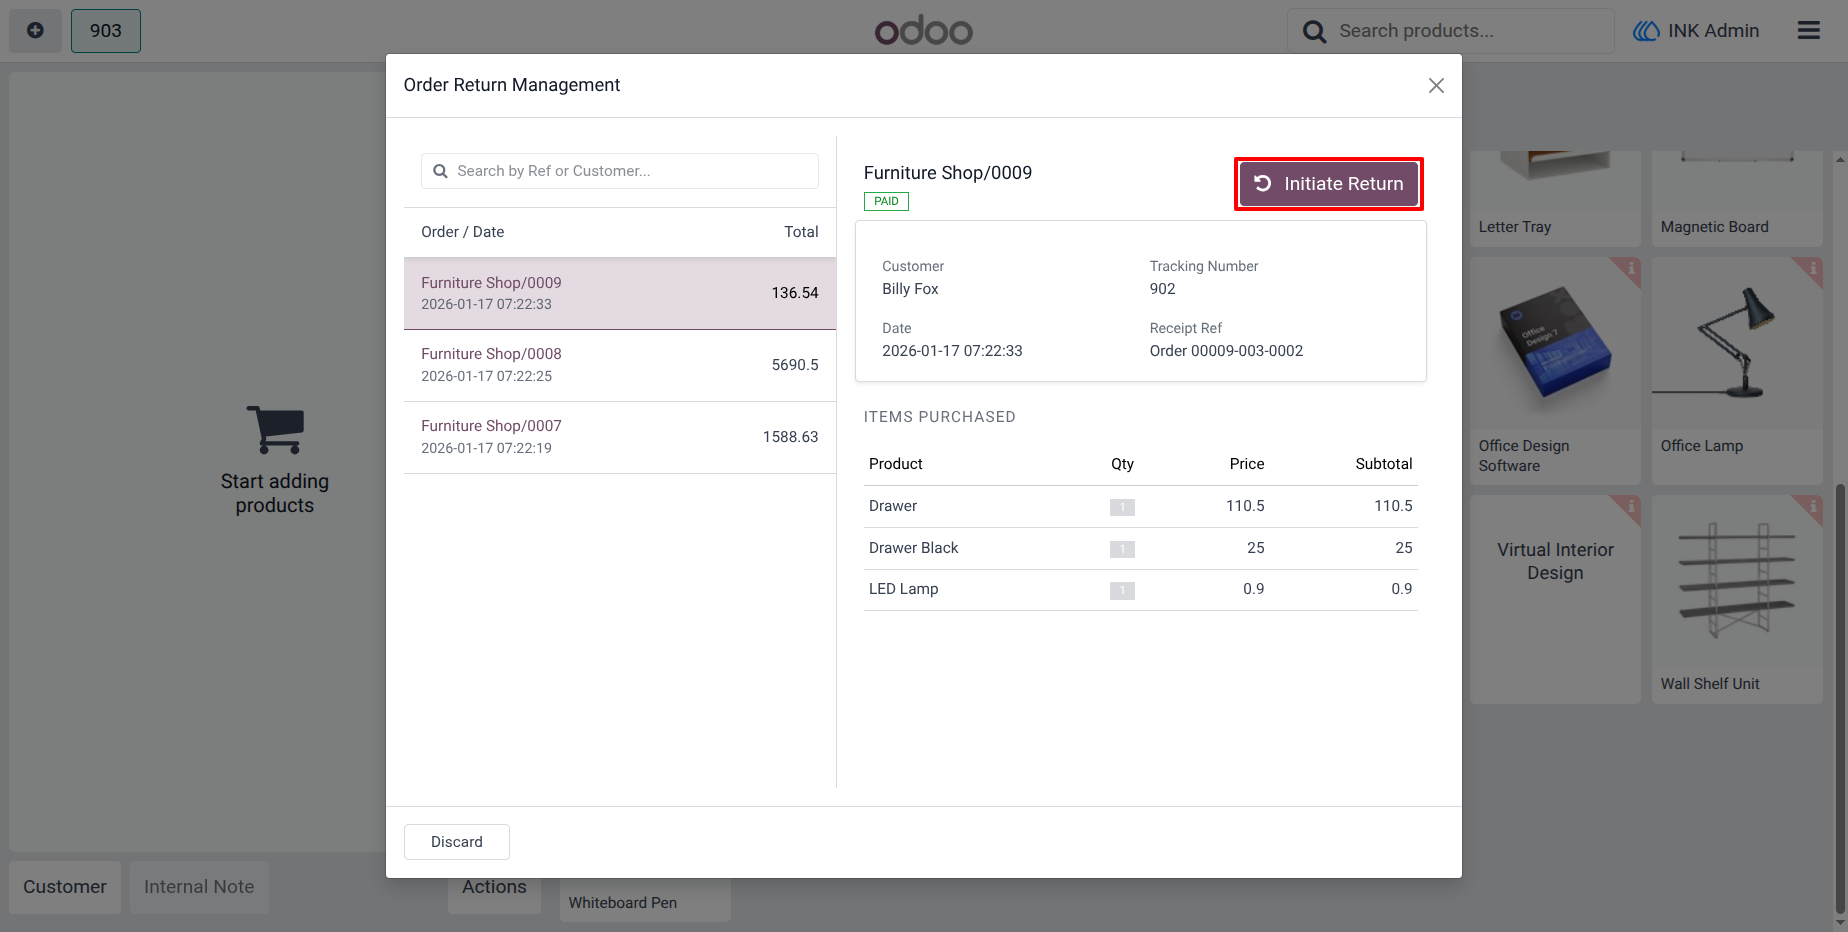
Task: Click the Customer button
Action: point(65,887)
